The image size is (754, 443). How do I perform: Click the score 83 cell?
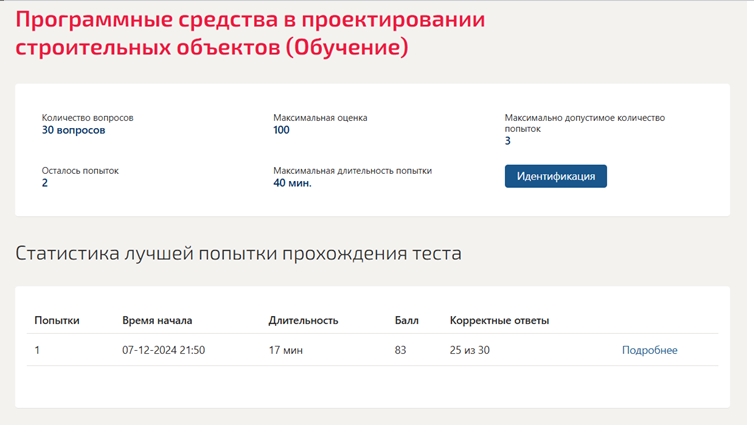point(401,350)
